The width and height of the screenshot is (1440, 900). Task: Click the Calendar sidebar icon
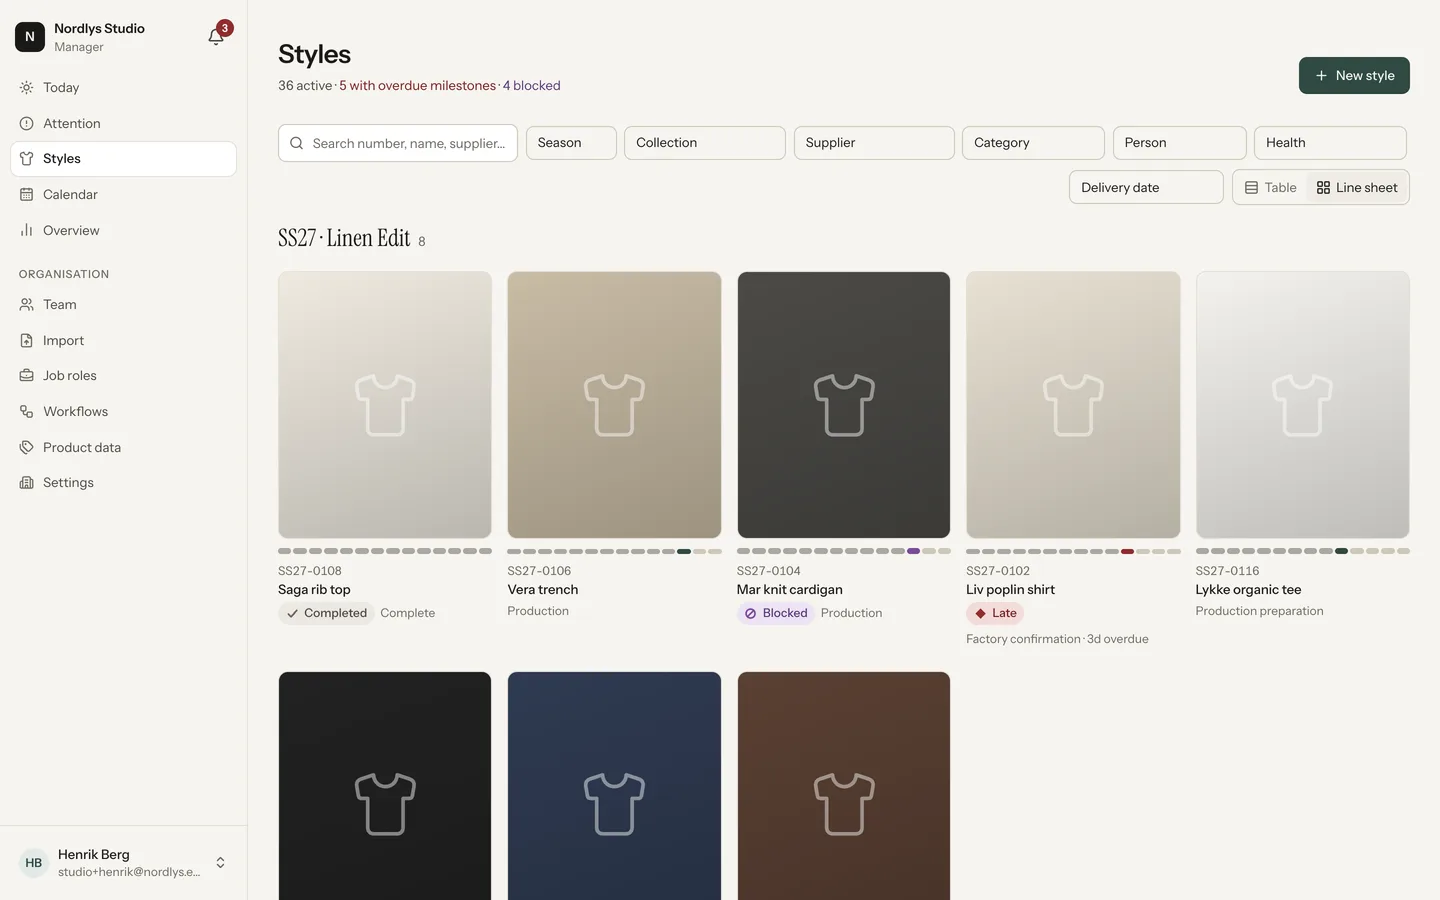pyautogui.click(x=27, y=195)
